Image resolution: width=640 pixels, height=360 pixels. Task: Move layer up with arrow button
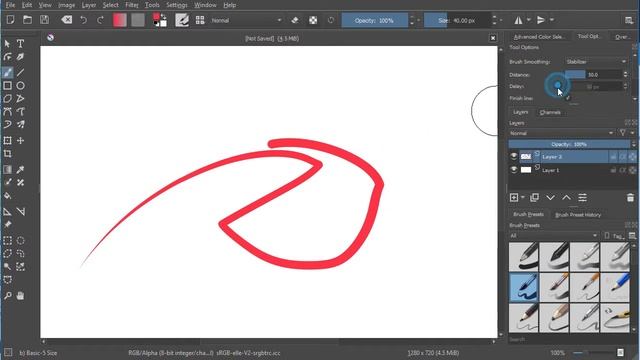point(567,198)
